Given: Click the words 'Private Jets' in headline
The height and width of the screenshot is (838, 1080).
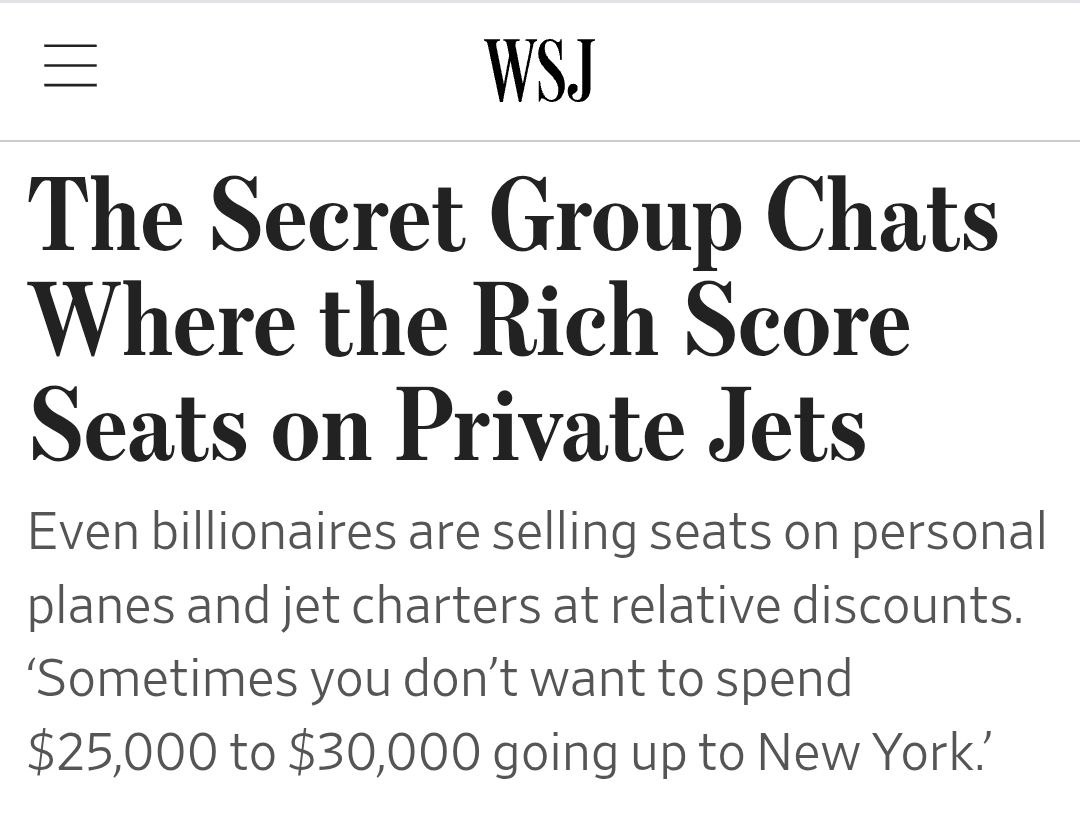Looking at the screenshot, I should tap(631, 425).
